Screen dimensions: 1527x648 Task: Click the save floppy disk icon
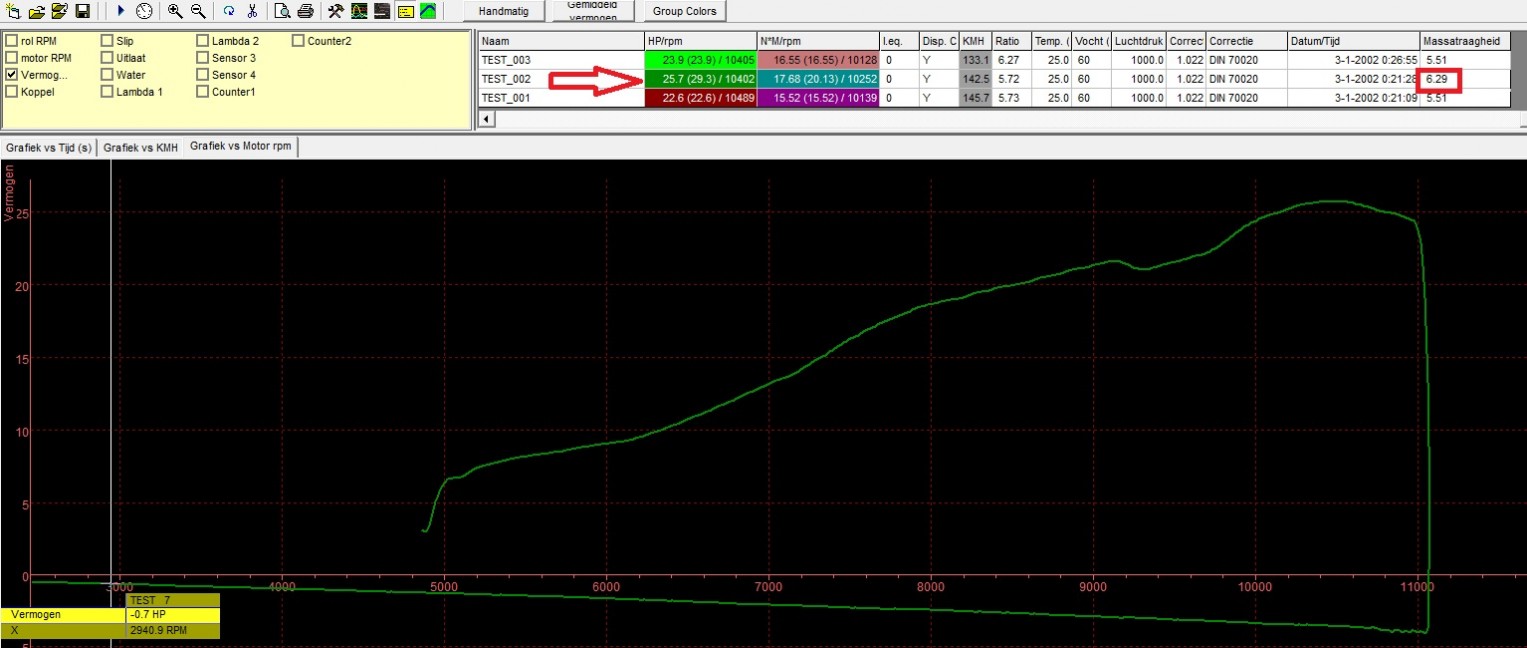coord(83,11)
